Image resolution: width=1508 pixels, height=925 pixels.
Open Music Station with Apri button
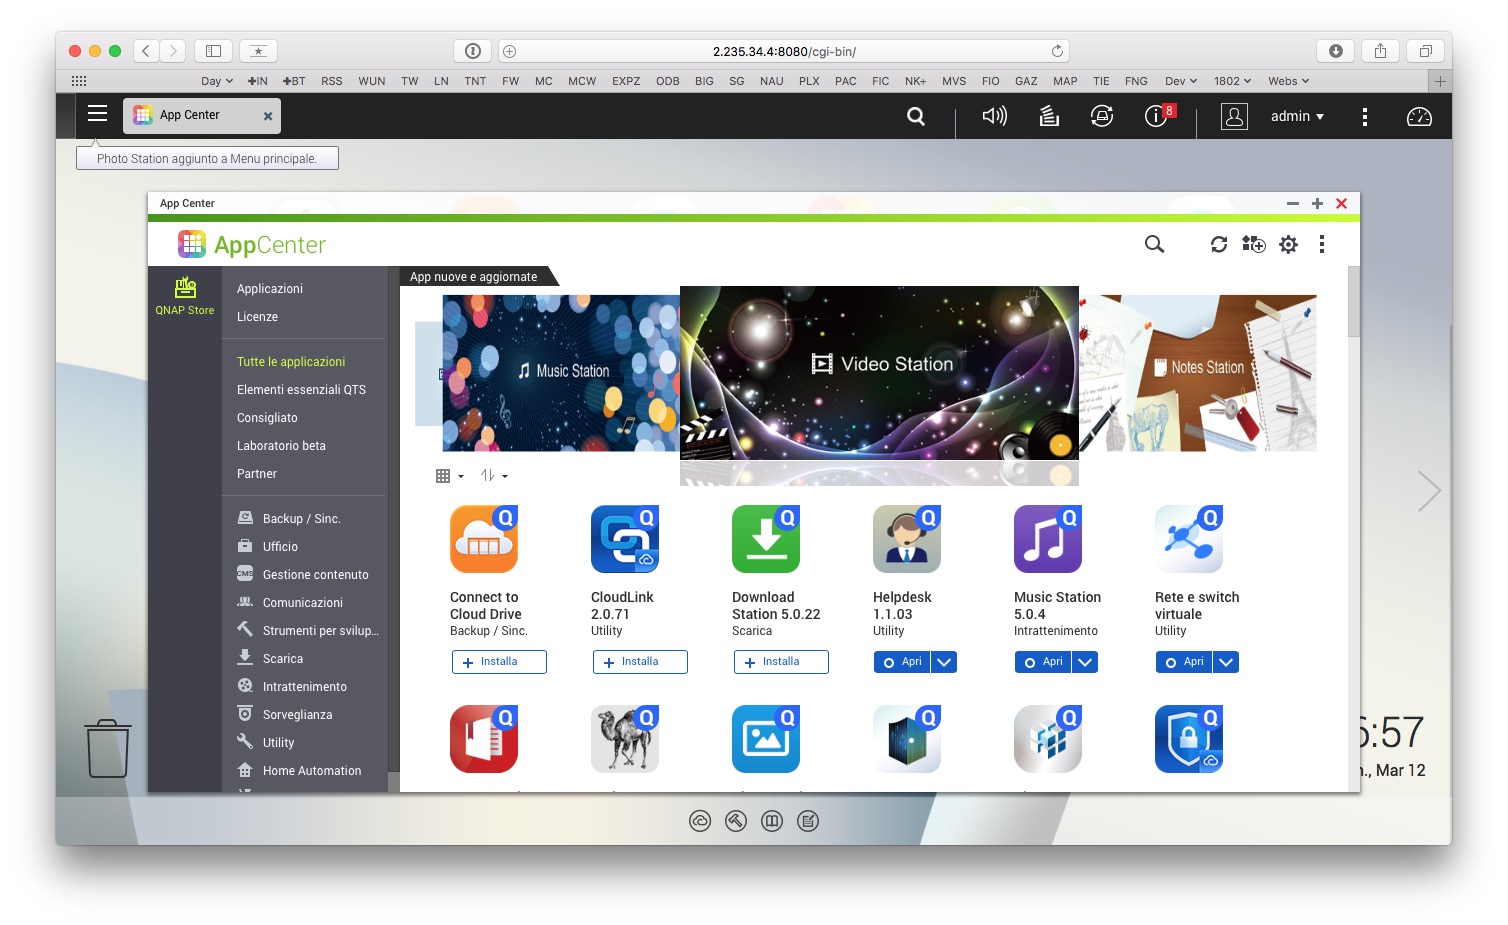coord(1044,662)
